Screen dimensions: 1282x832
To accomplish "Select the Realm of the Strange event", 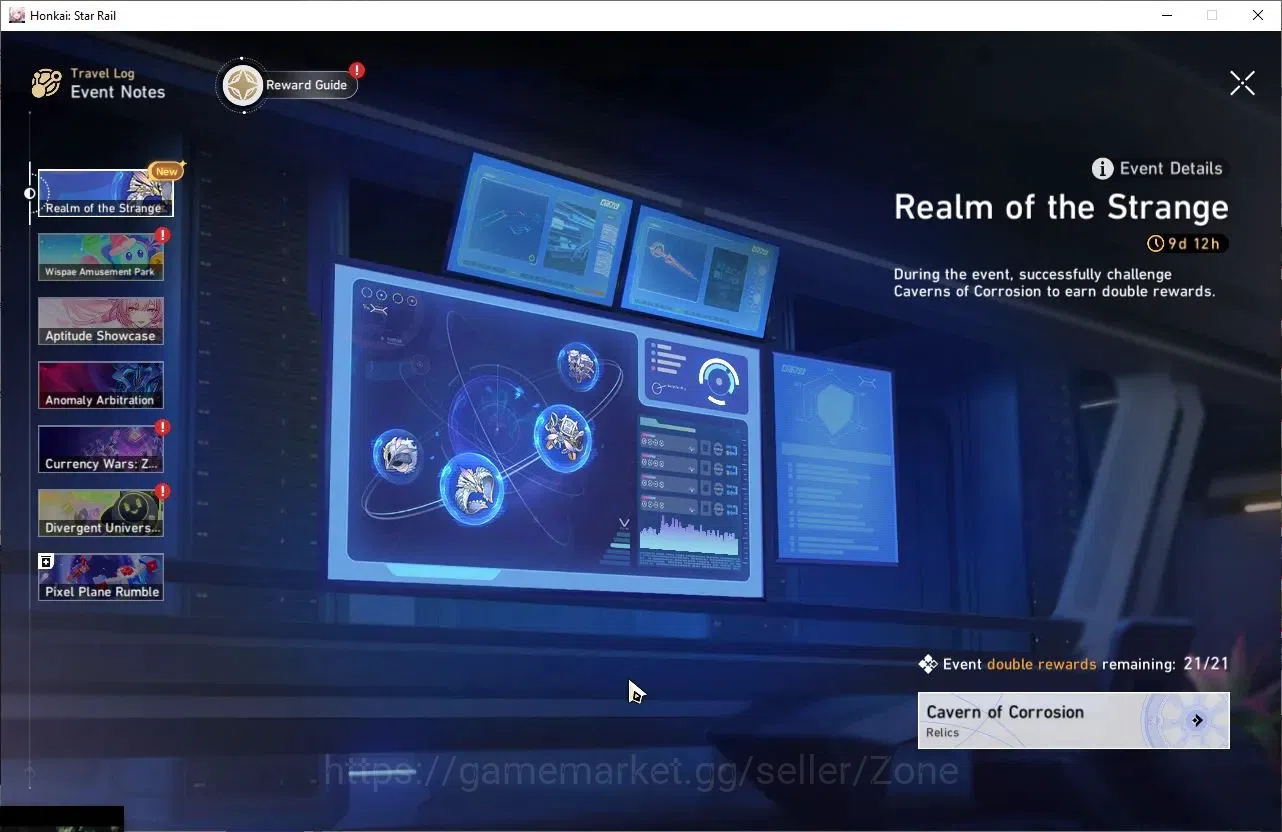I will tap(105, 193).
